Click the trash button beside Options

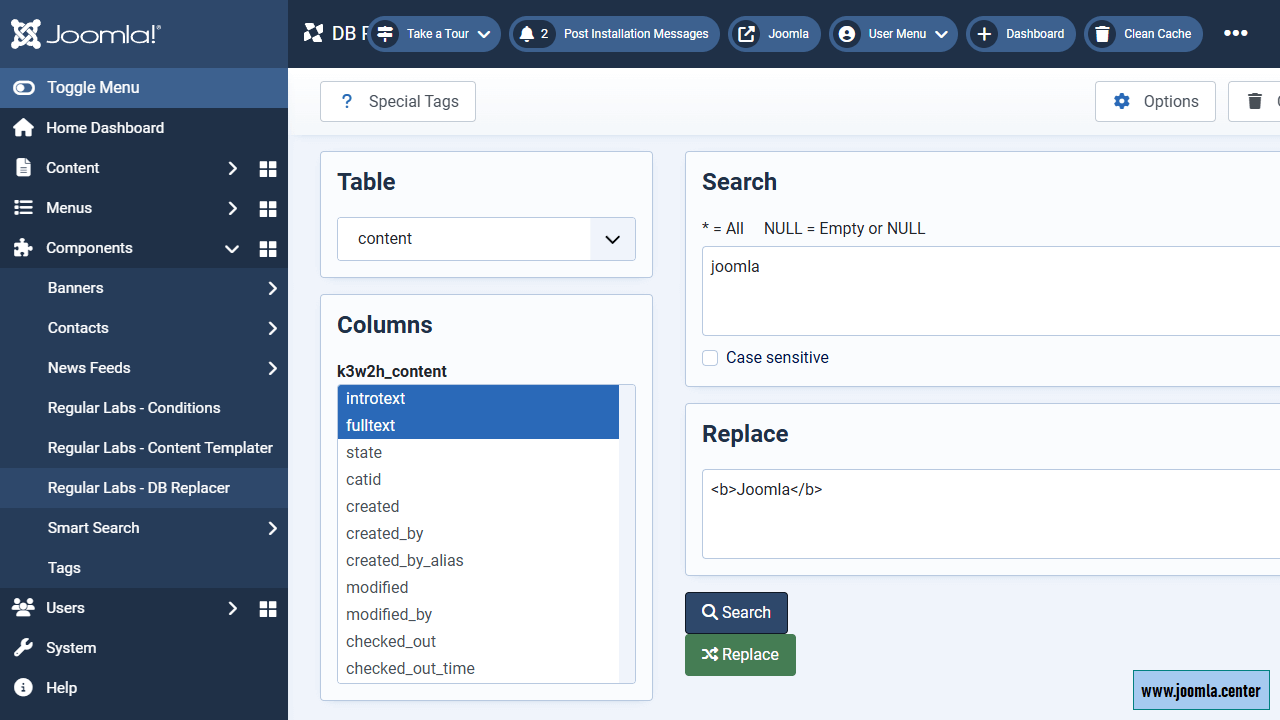pyautogui.click(x=1254, y=102)
